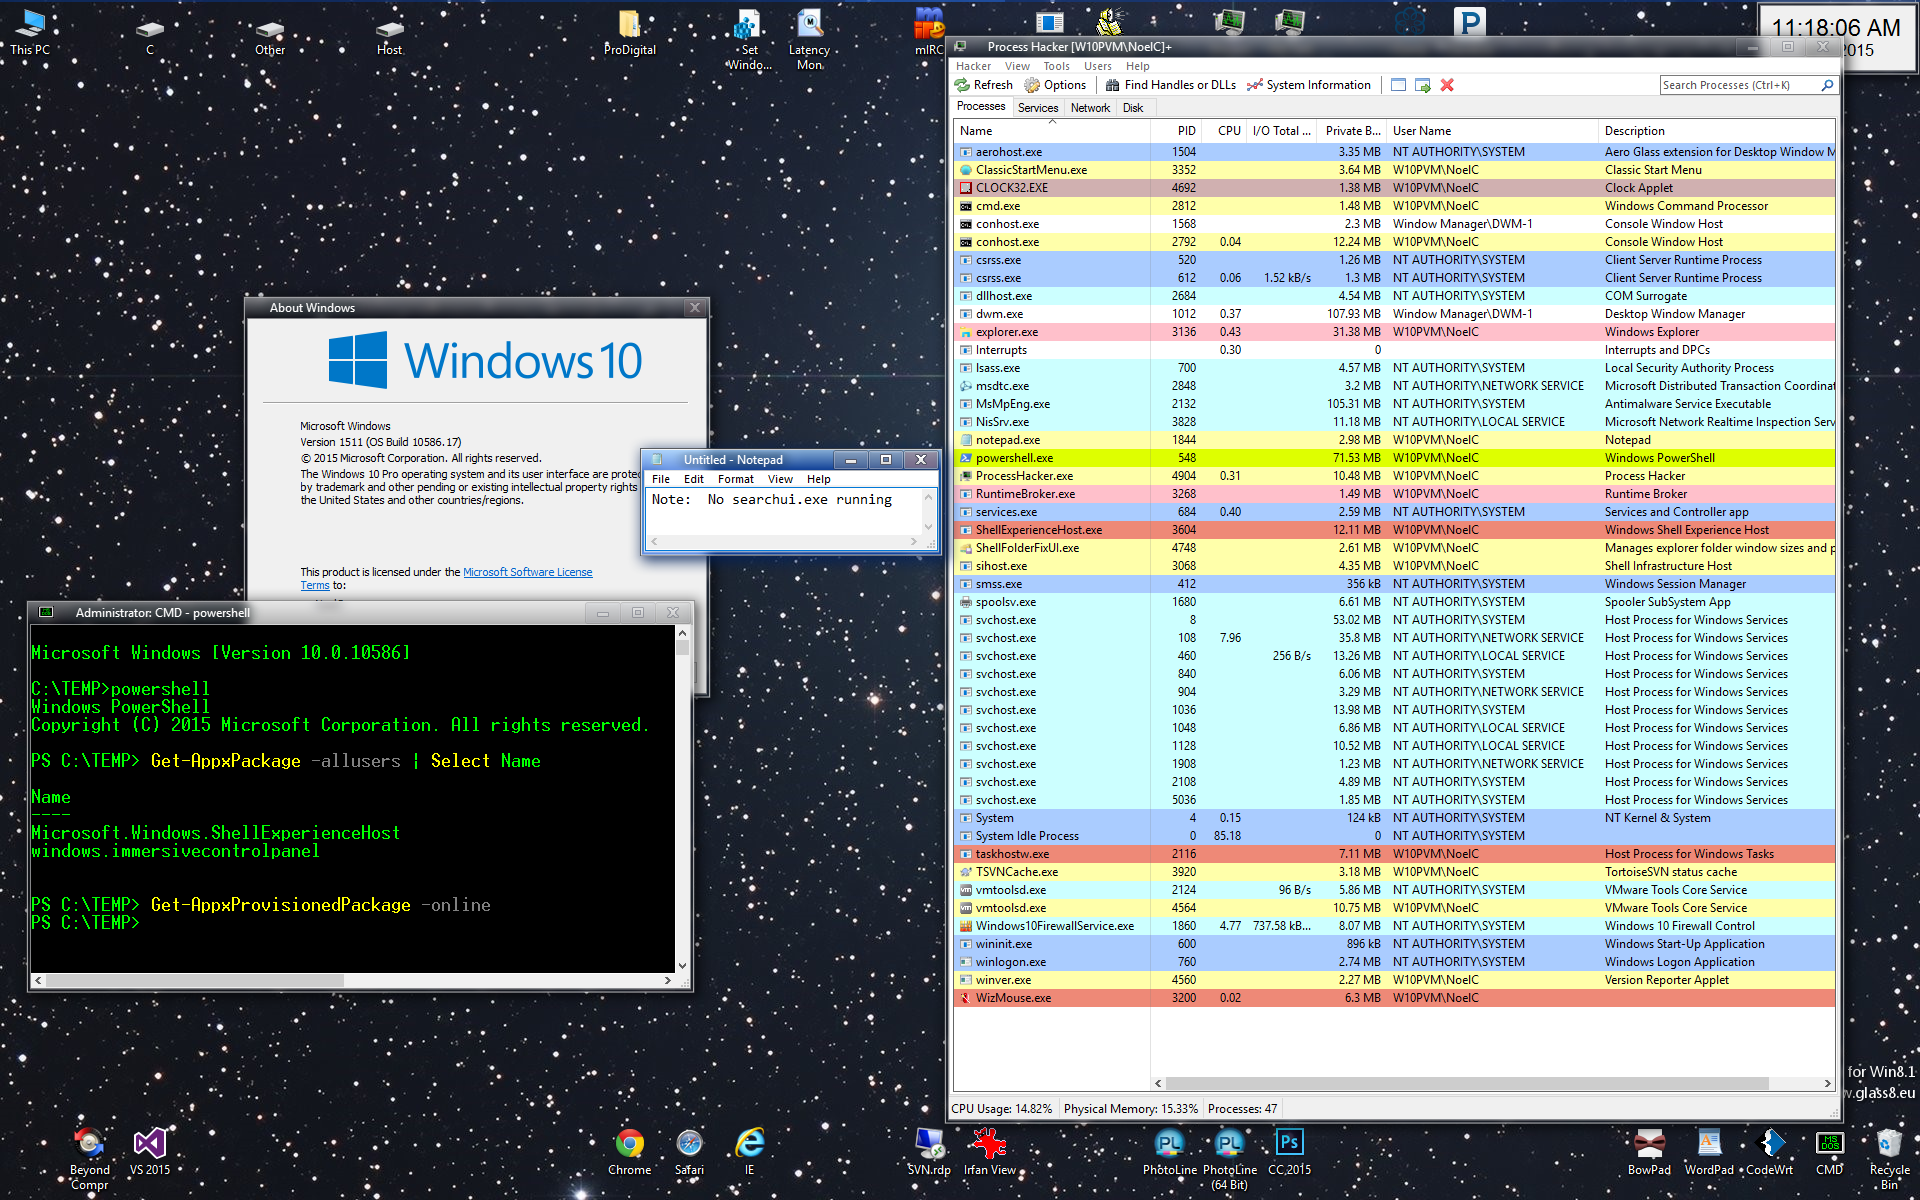This screenshot has height=1200, width=1920.
Task: Select the System Idle Process row
Action: tap(1394, 836)
